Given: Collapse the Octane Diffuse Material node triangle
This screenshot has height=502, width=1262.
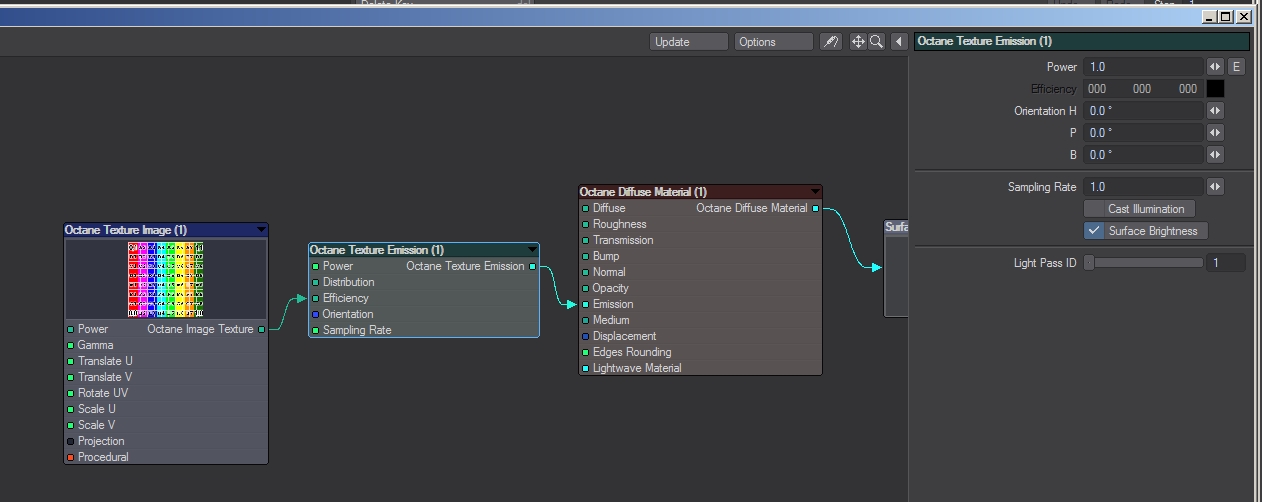Looking at the screenshot, I should (815, 192).
